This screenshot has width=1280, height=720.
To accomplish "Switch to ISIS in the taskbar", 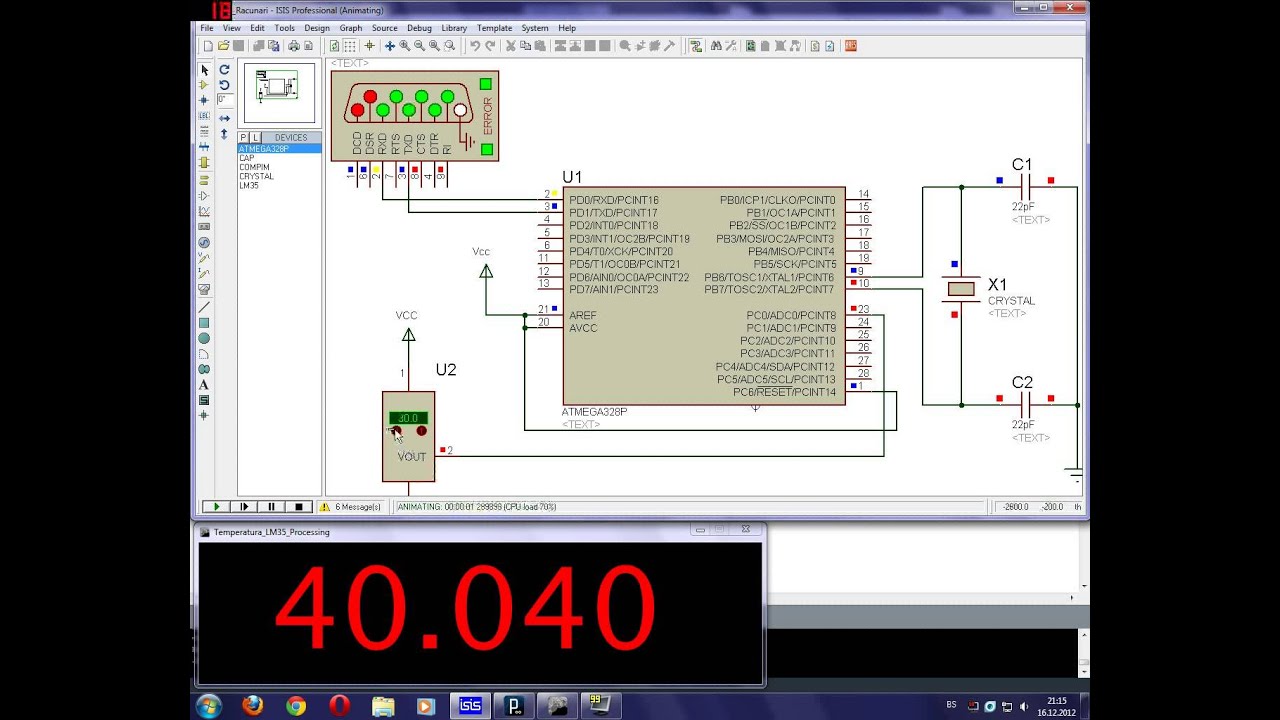I will coord(469,706).
